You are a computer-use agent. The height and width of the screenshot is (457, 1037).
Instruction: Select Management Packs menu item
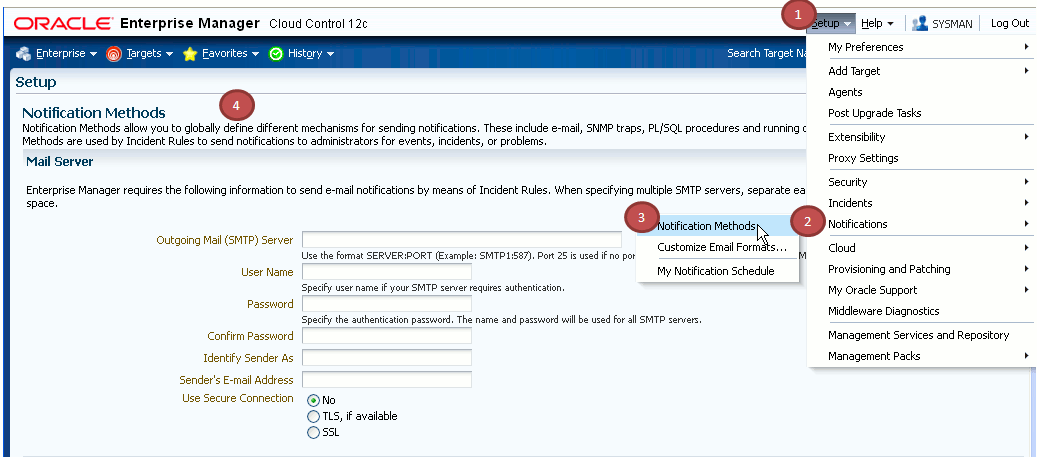[874, 356]
